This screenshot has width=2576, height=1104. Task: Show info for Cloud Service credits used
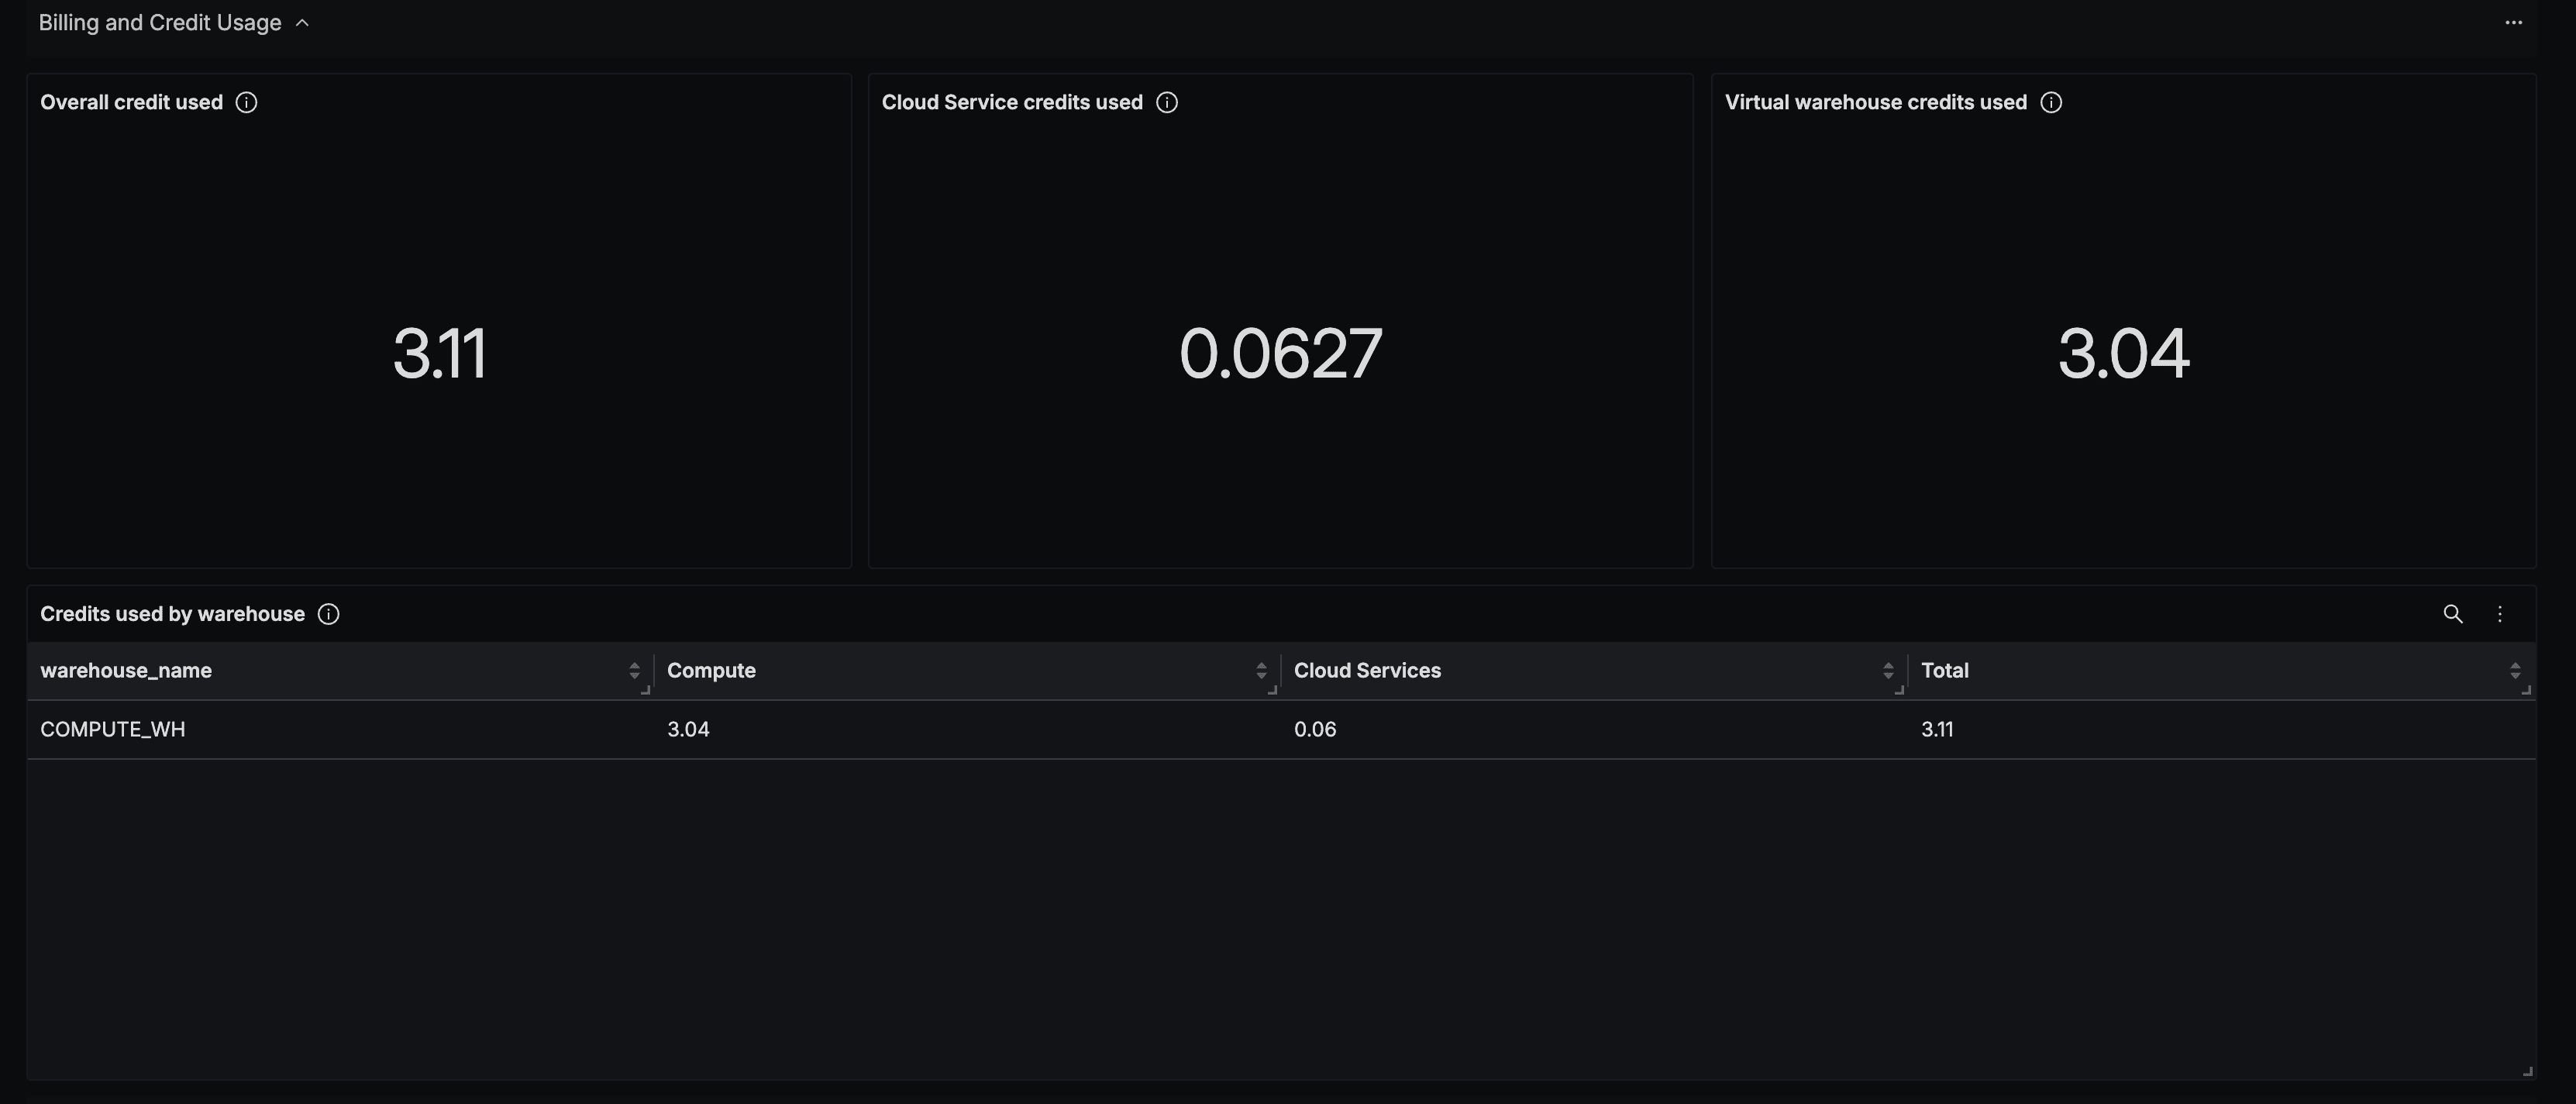[1166, 102]
